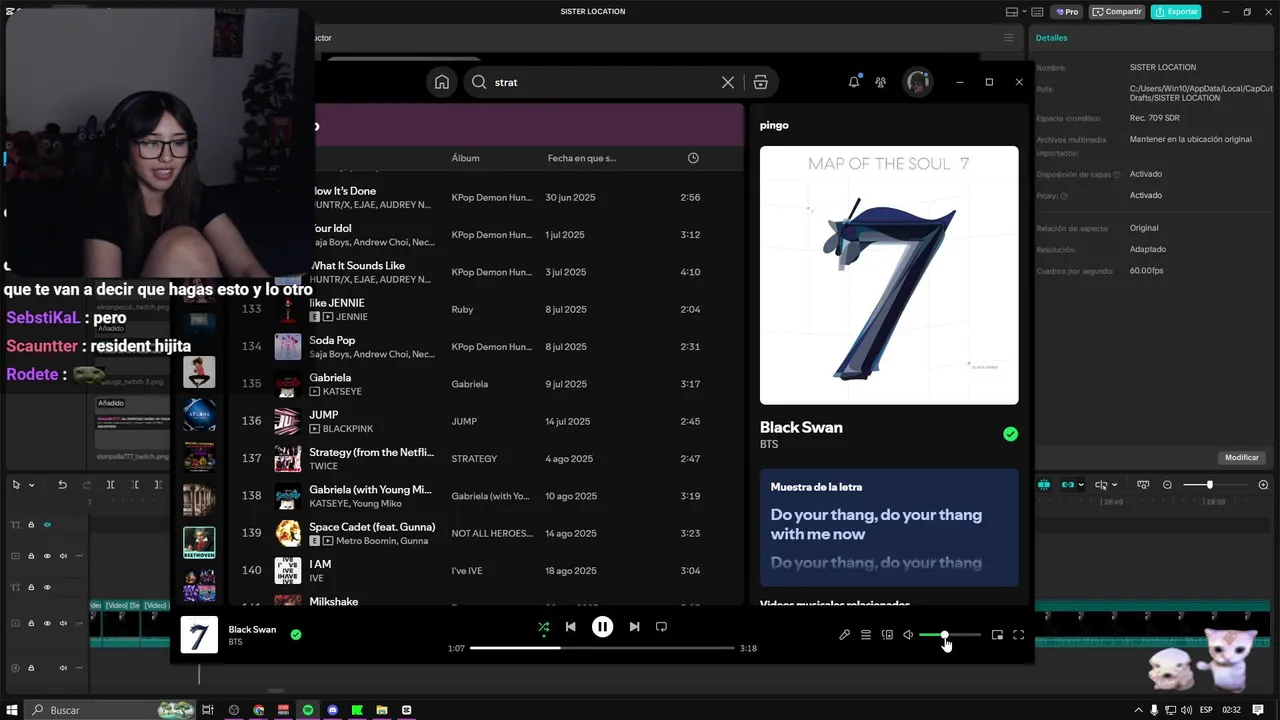Adjust CapCut timeline zoom slider
This screenshot has width=1280, height=720.
[1213, 485]
